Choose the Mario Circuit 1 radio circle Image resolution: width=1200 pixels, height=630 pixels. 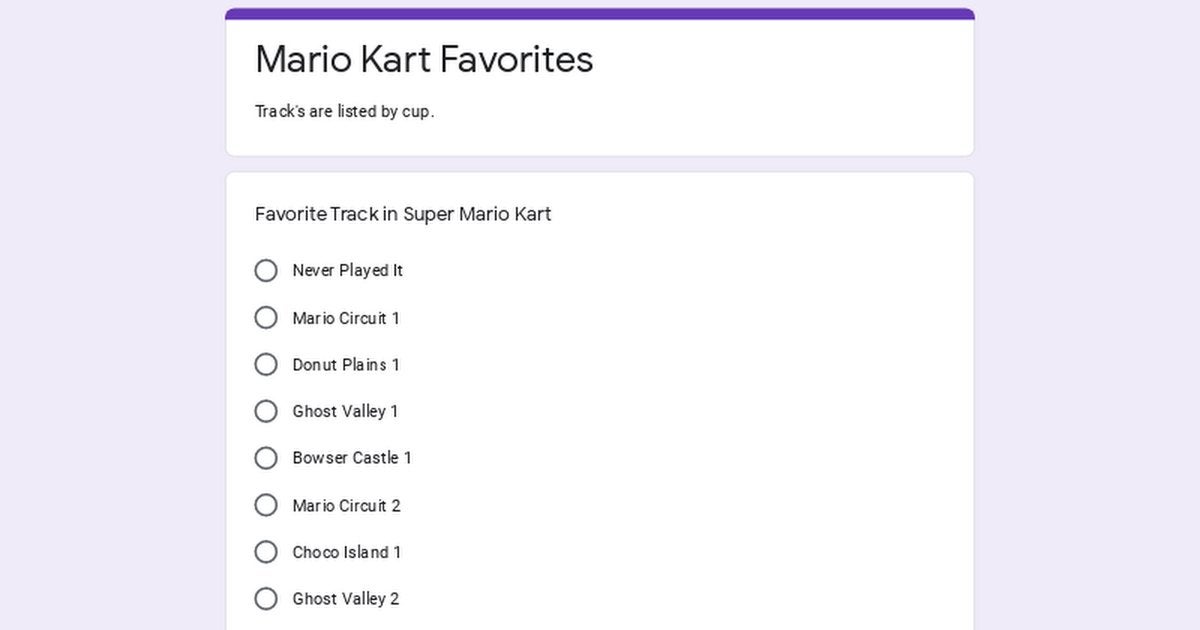tap(266, 318)
